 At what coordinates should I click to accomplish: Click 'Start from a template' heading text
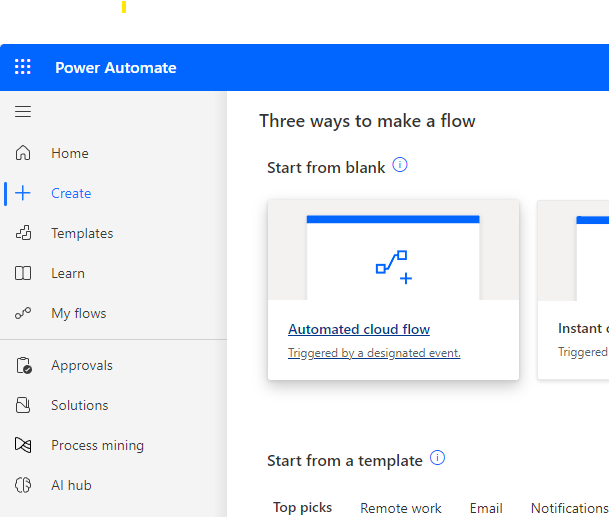click(345, 461)
